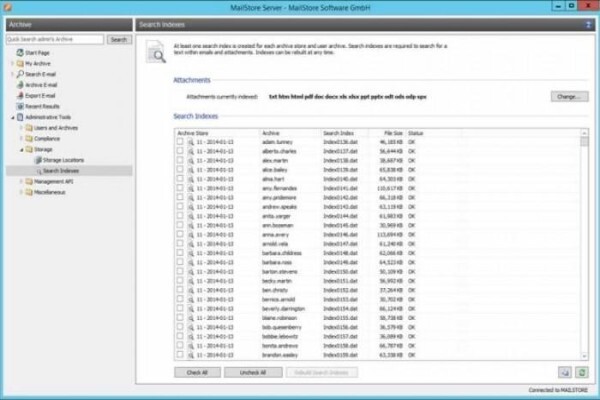Click the Search button next to quick search
Screen dimensions: 600x400
(119, 39)
